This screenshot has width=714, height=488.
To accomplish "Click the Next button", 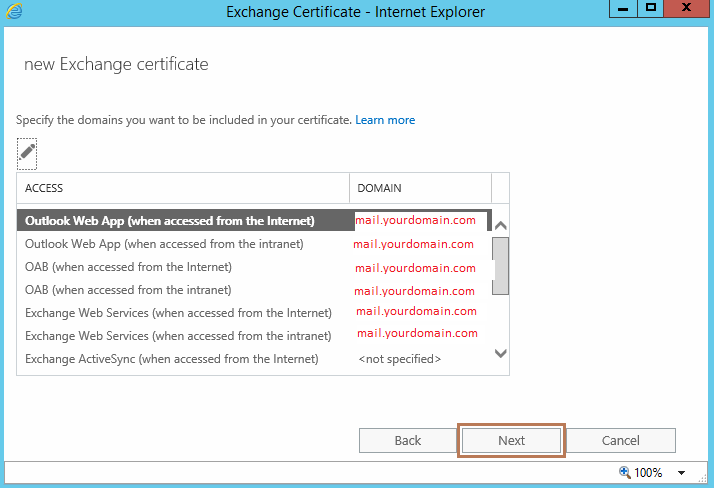I will pos(511,440).
